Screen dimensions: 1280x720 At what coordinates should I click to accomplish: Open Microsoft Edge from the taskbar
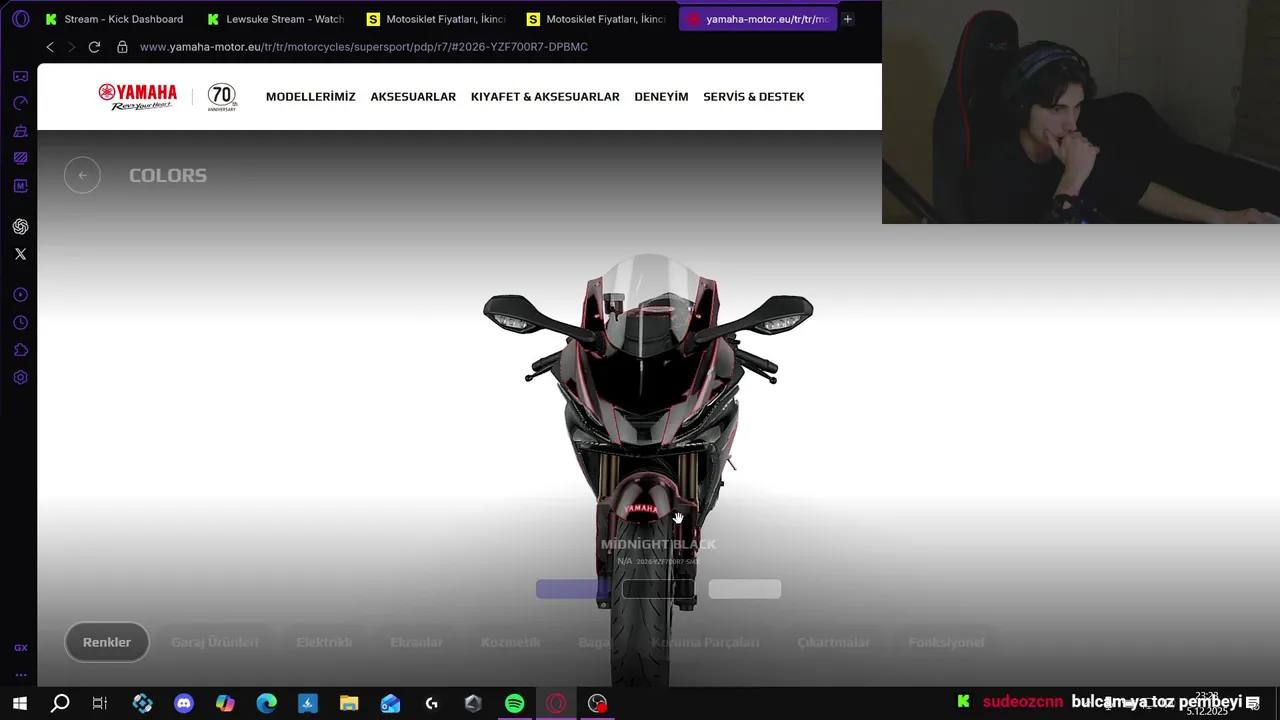coord(266,703)
